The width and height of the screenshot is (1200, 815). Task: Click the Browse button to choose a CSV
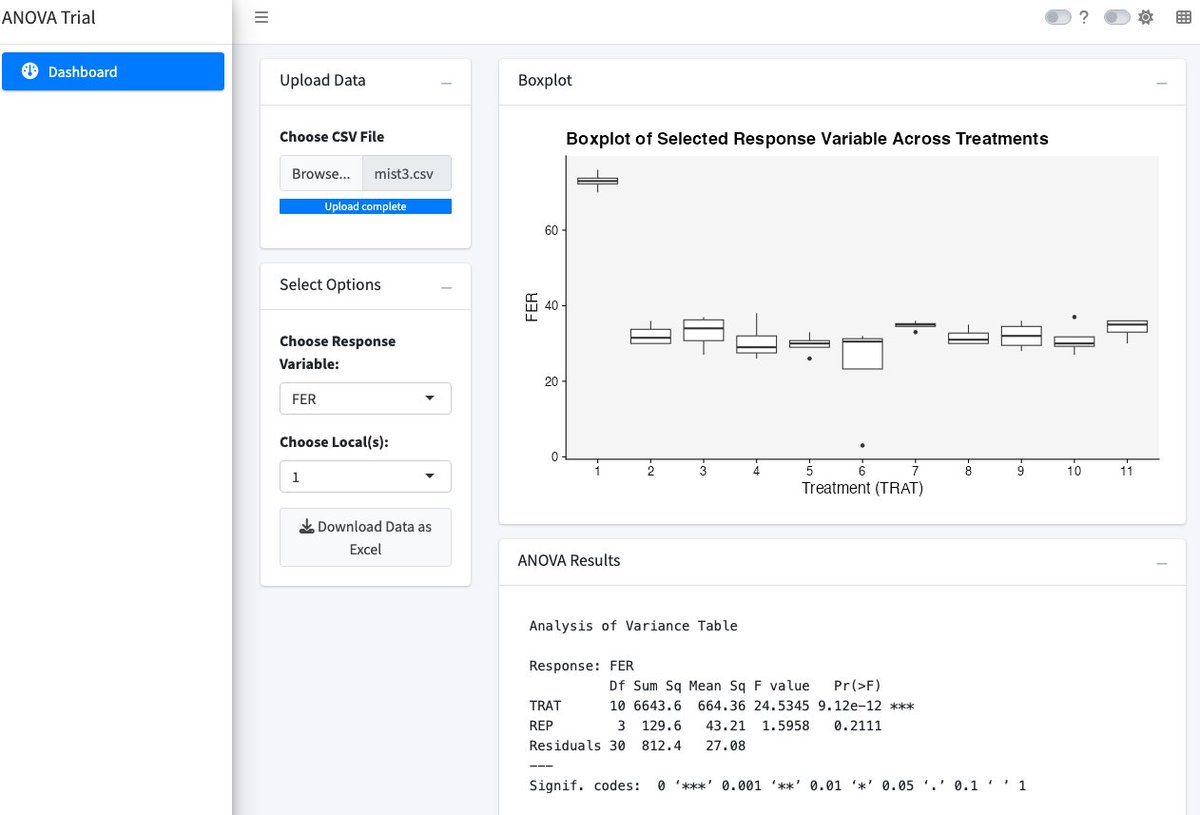[x=320, y=173]
